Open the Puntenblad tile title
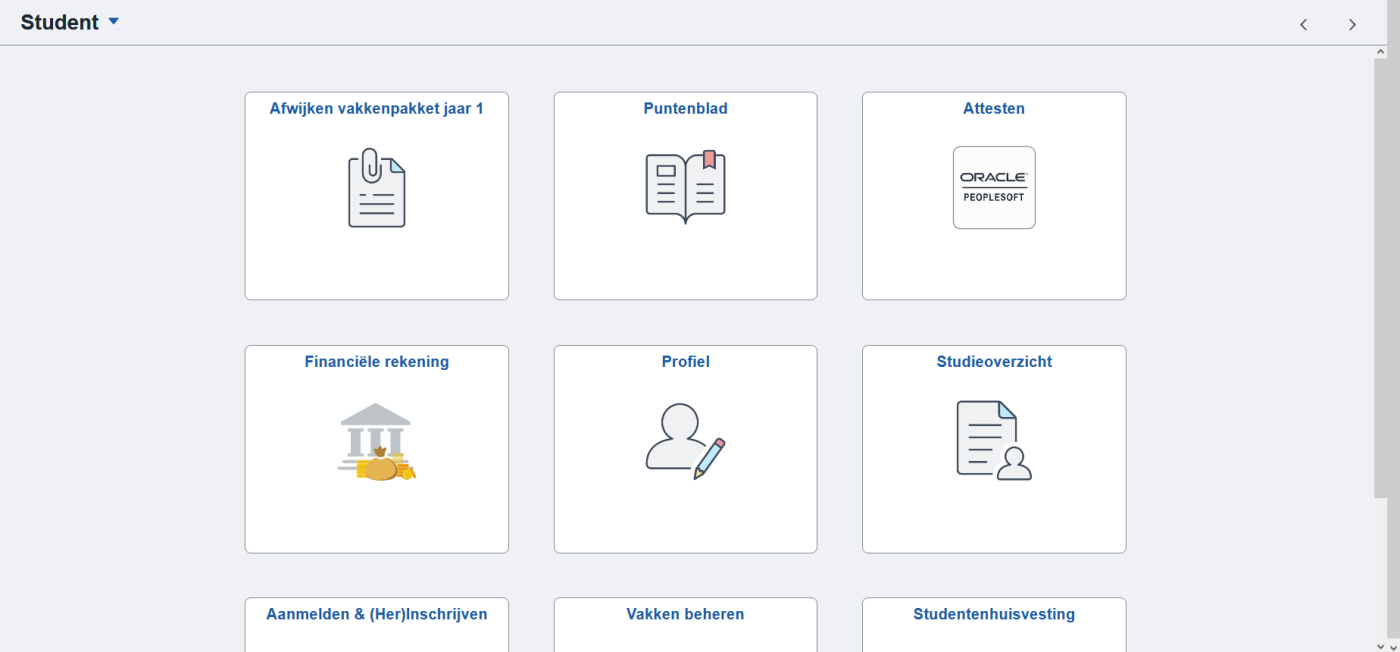1400x652 pixels. click(x=685, y=109)
